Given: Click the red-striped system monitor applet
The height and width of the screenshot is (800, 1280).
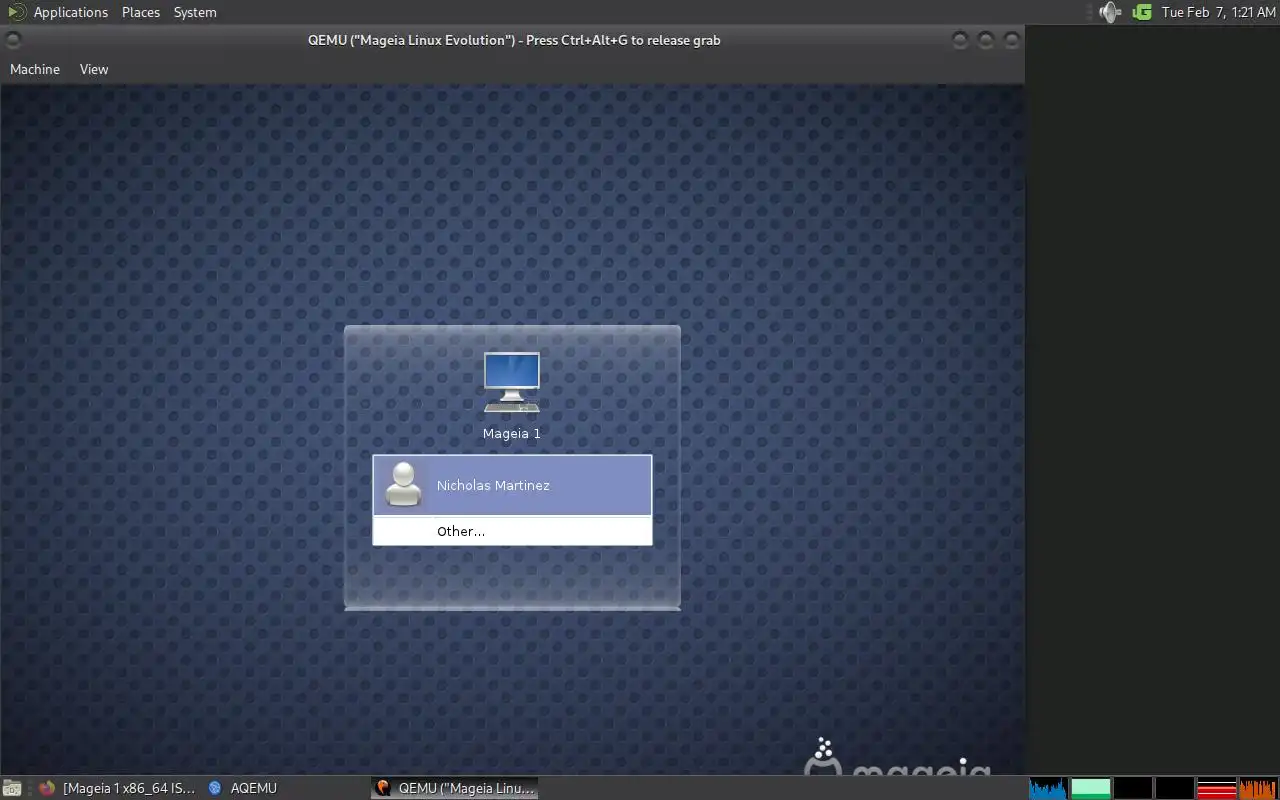Looking at the screenshot, I should point(1217,788).
